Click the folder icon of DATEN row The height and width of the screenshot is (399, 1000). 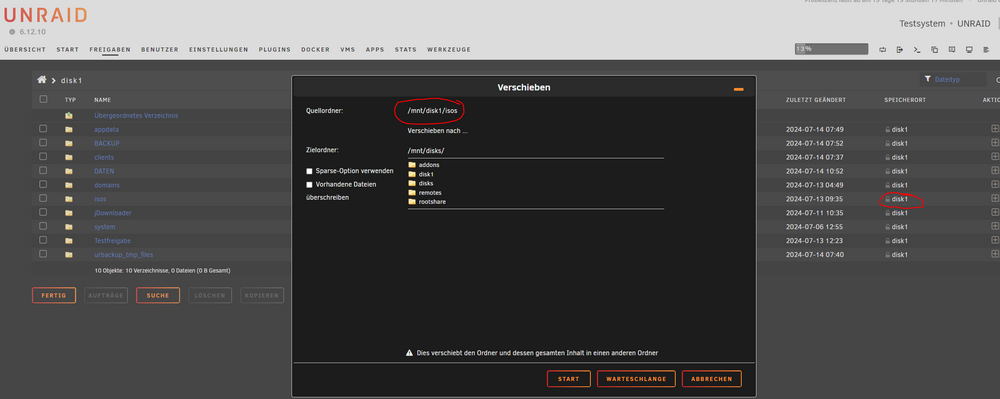pos(68,171)
